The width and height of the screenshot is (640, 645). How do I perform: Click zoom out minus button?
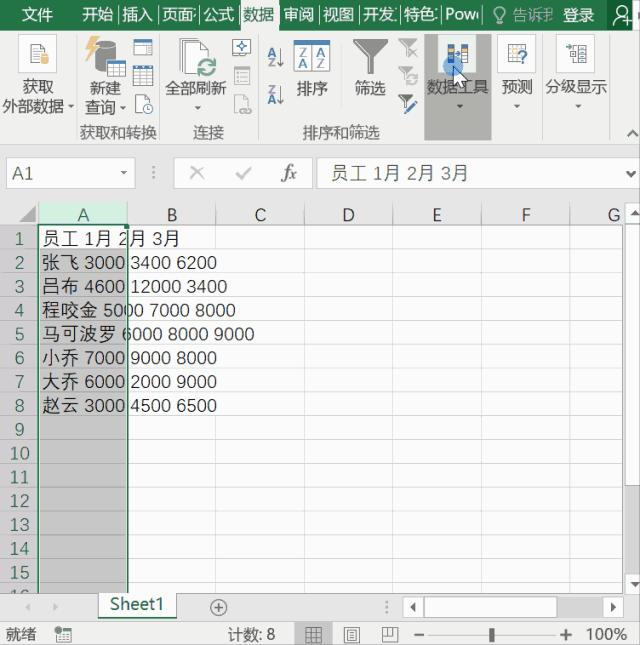(419, 635)
